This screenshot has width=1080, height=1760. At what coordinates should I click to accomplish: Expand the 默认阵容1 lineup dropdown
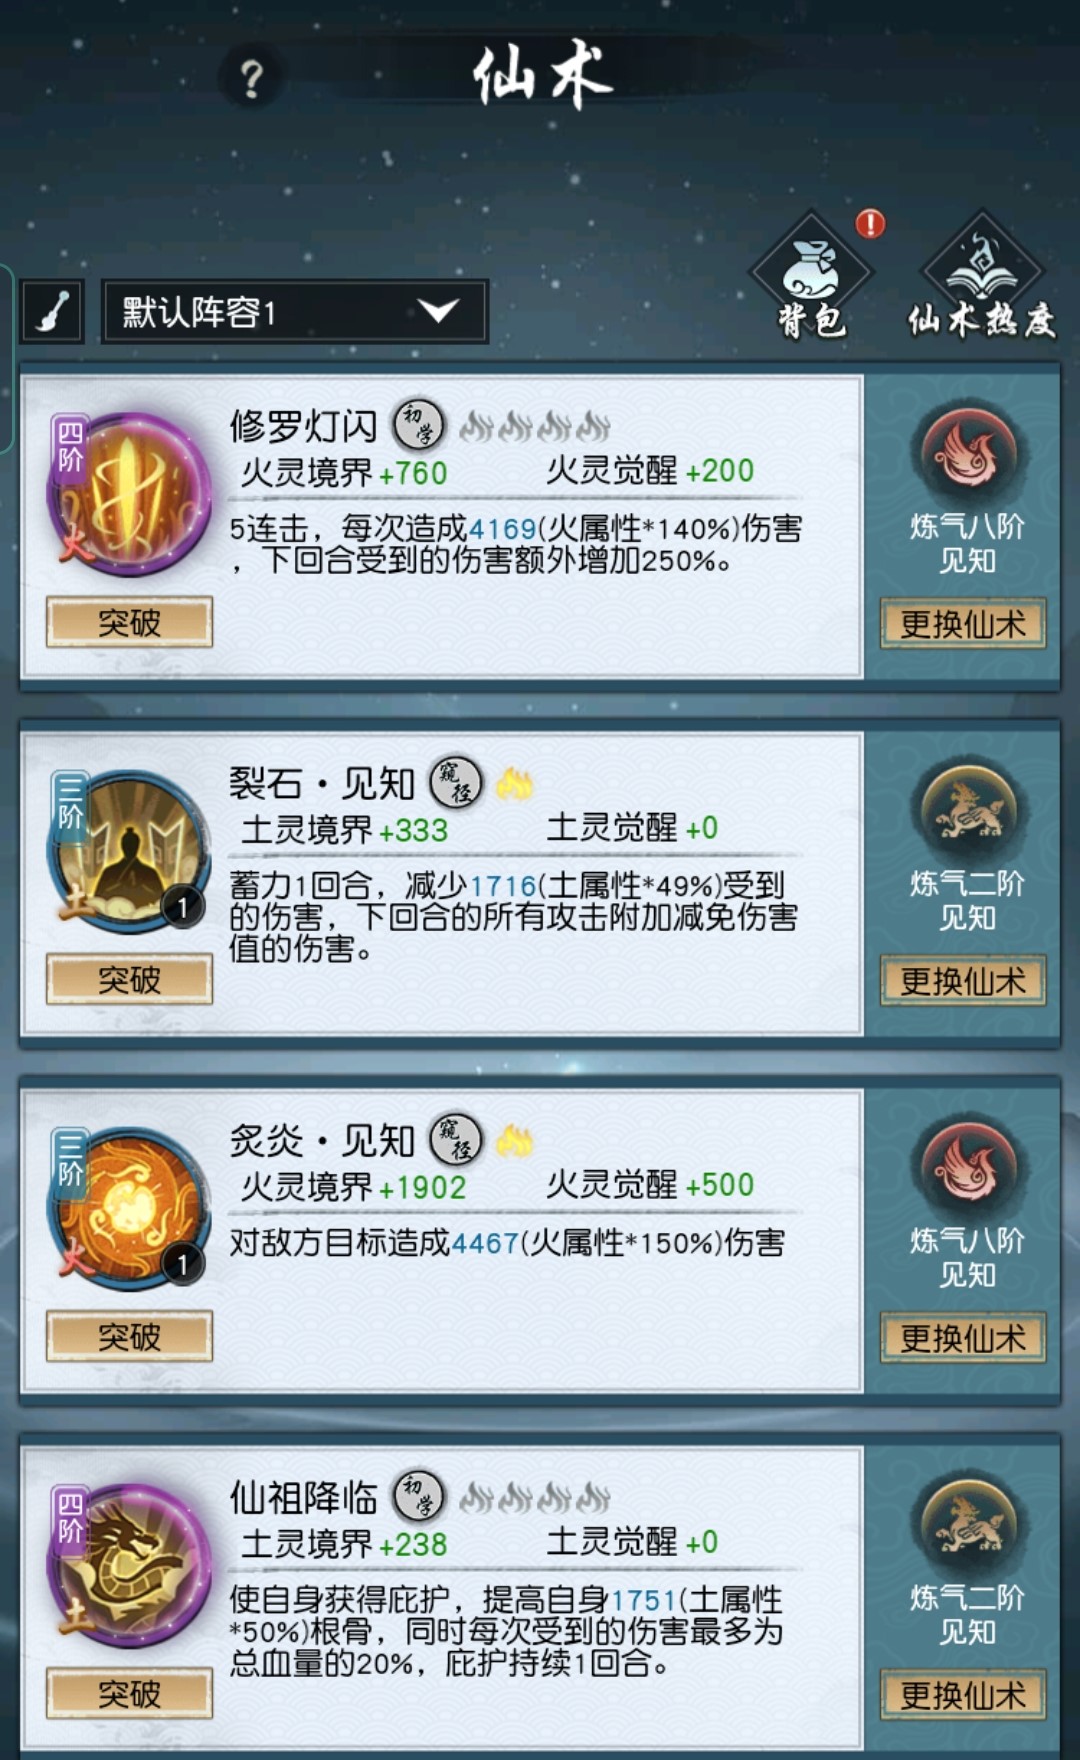click(295, 312)
